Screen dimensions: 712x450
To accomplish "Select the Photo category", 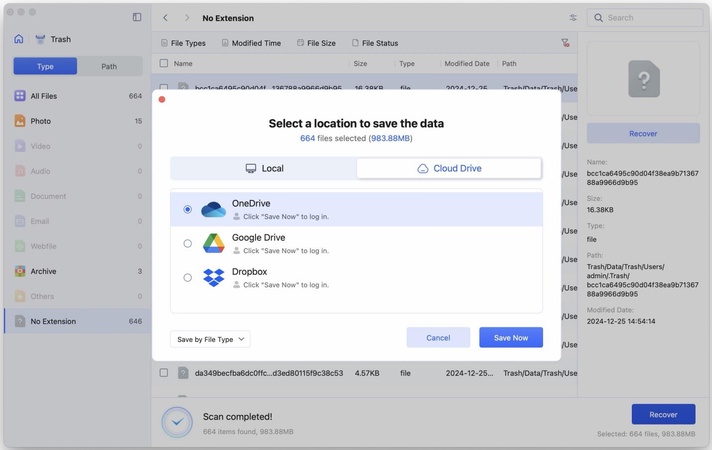I will [77, 121].
